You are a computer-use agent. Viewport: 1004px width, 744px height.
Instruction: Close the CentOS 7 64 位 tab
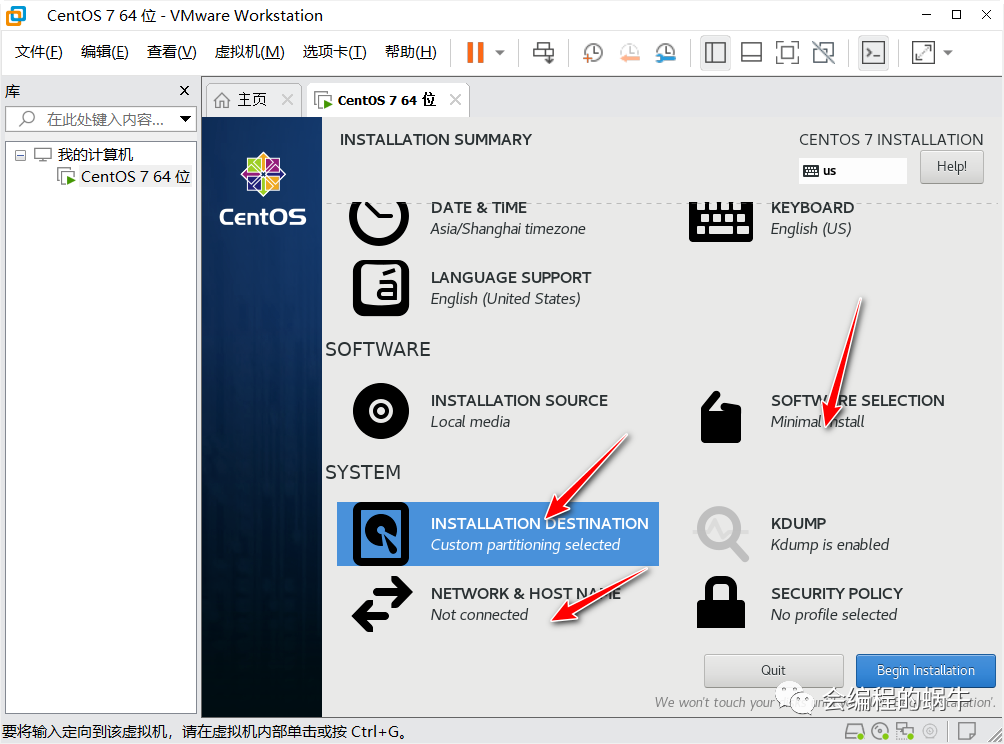click(x=455, y=100)
